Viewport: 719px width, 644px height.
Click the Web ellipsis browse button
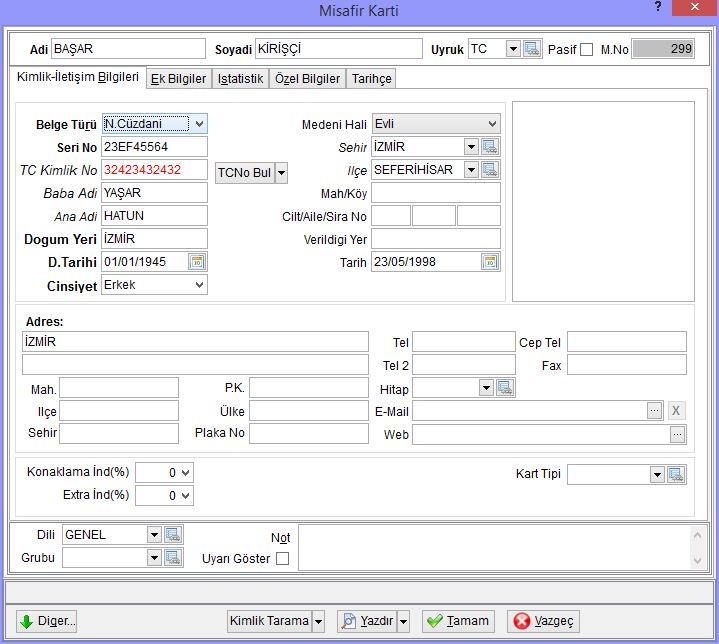[x=677, y=434]
